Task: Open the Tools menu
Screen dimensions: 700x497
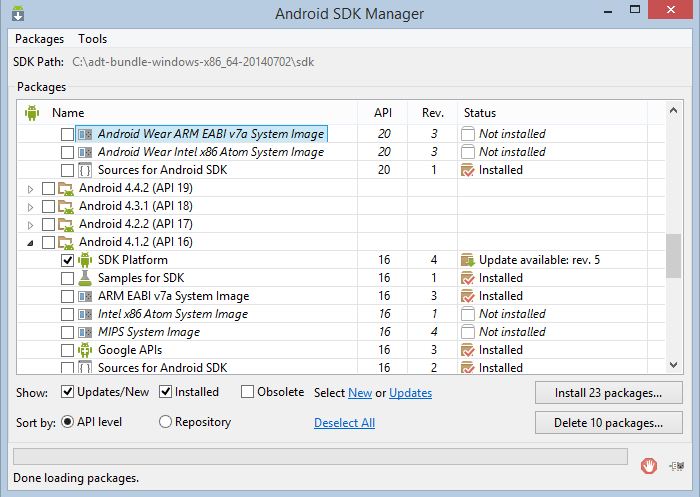Action: [x=92, y=39]
